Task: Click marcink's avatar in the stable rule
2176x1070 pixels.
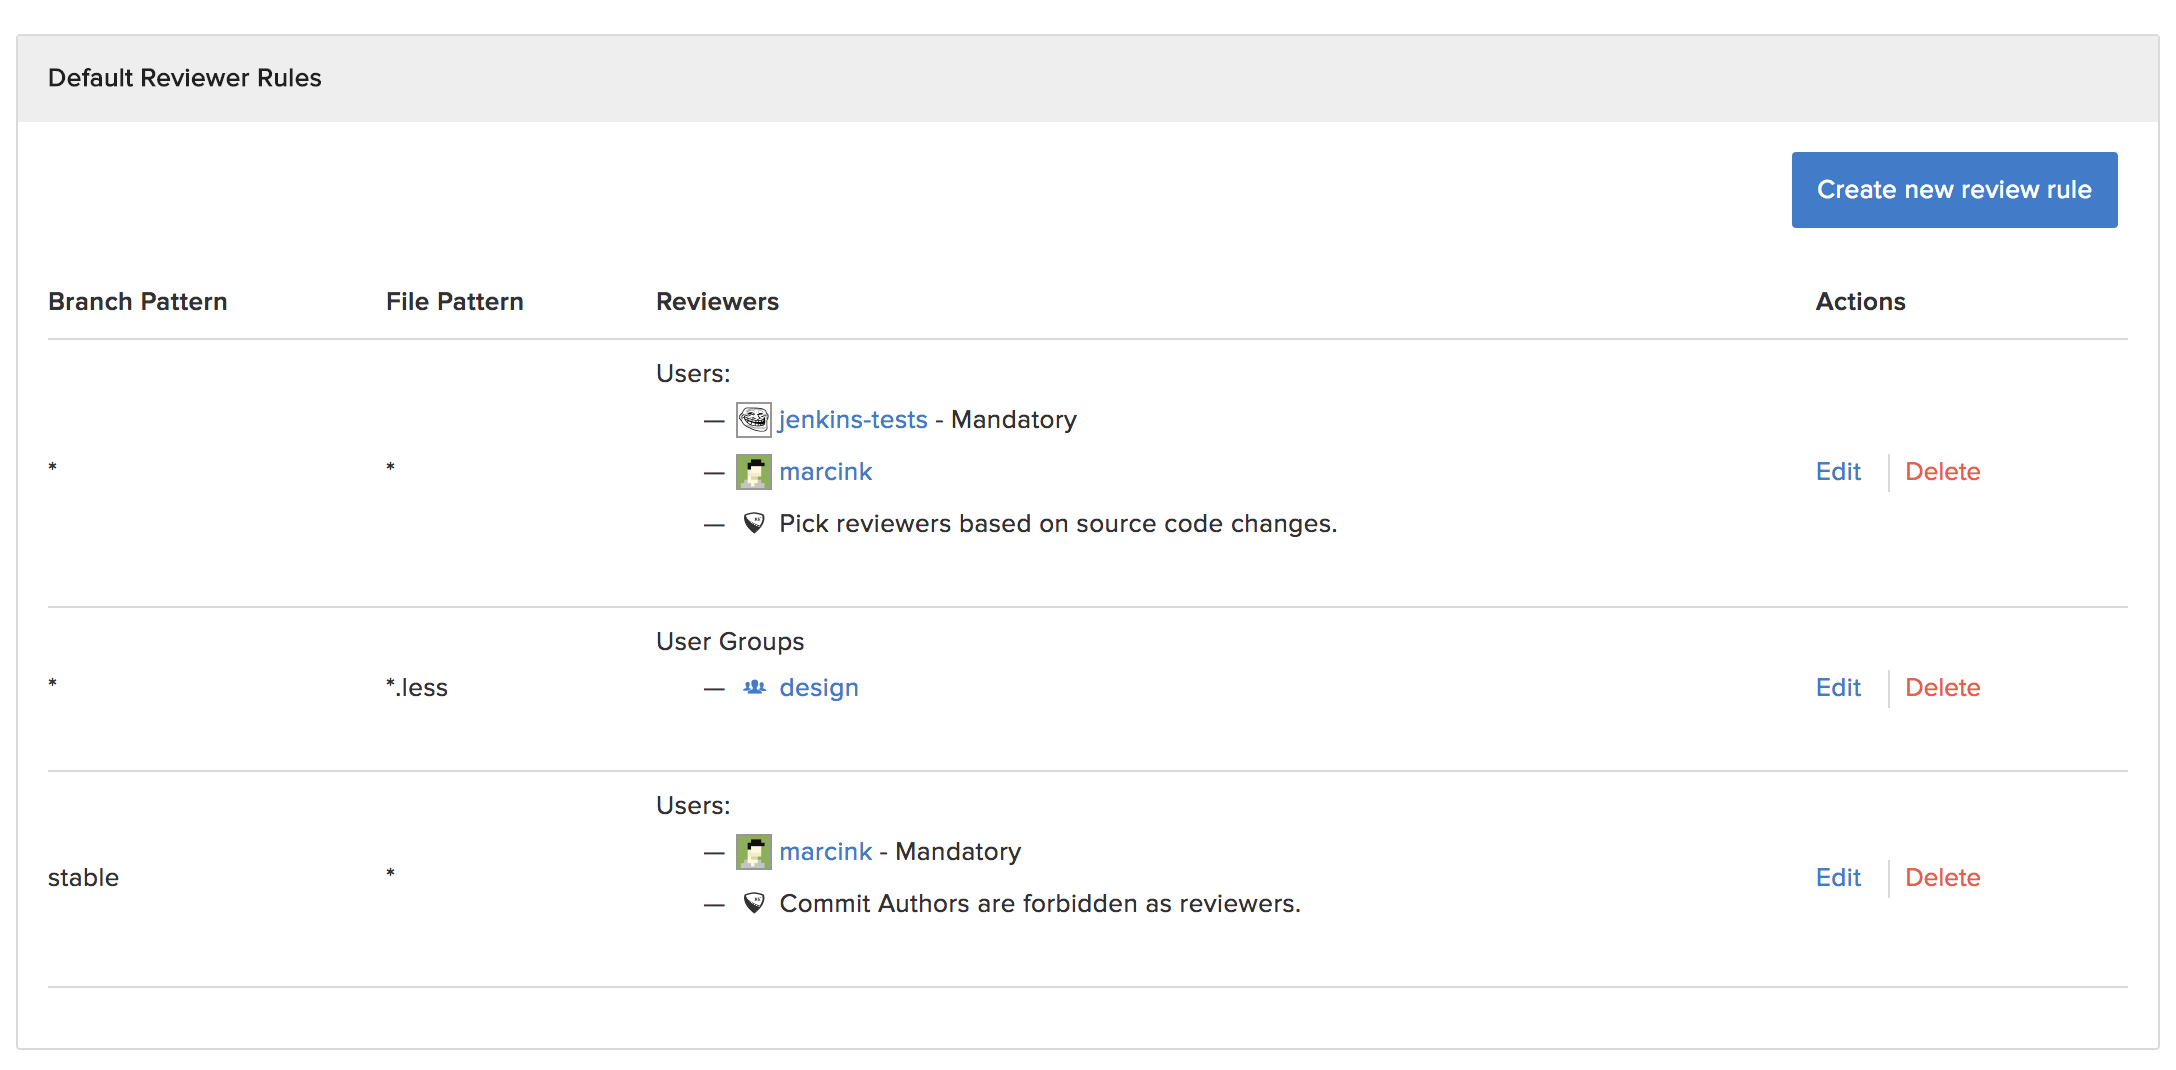Action: [753, 852]
